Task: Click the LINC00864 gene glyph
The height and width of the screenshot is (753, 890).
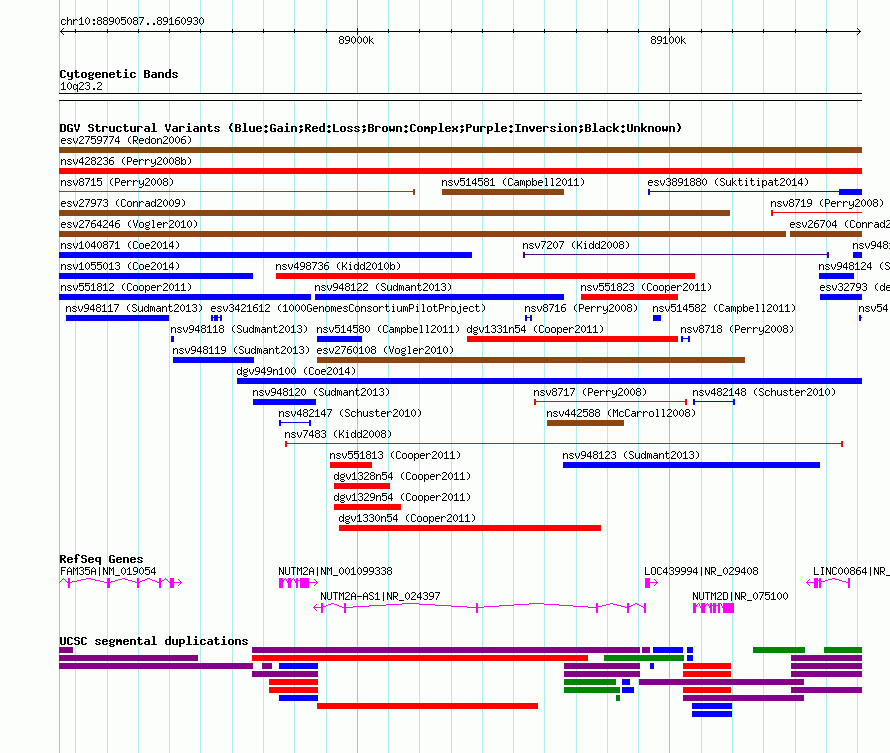Action: coord(828,583)
